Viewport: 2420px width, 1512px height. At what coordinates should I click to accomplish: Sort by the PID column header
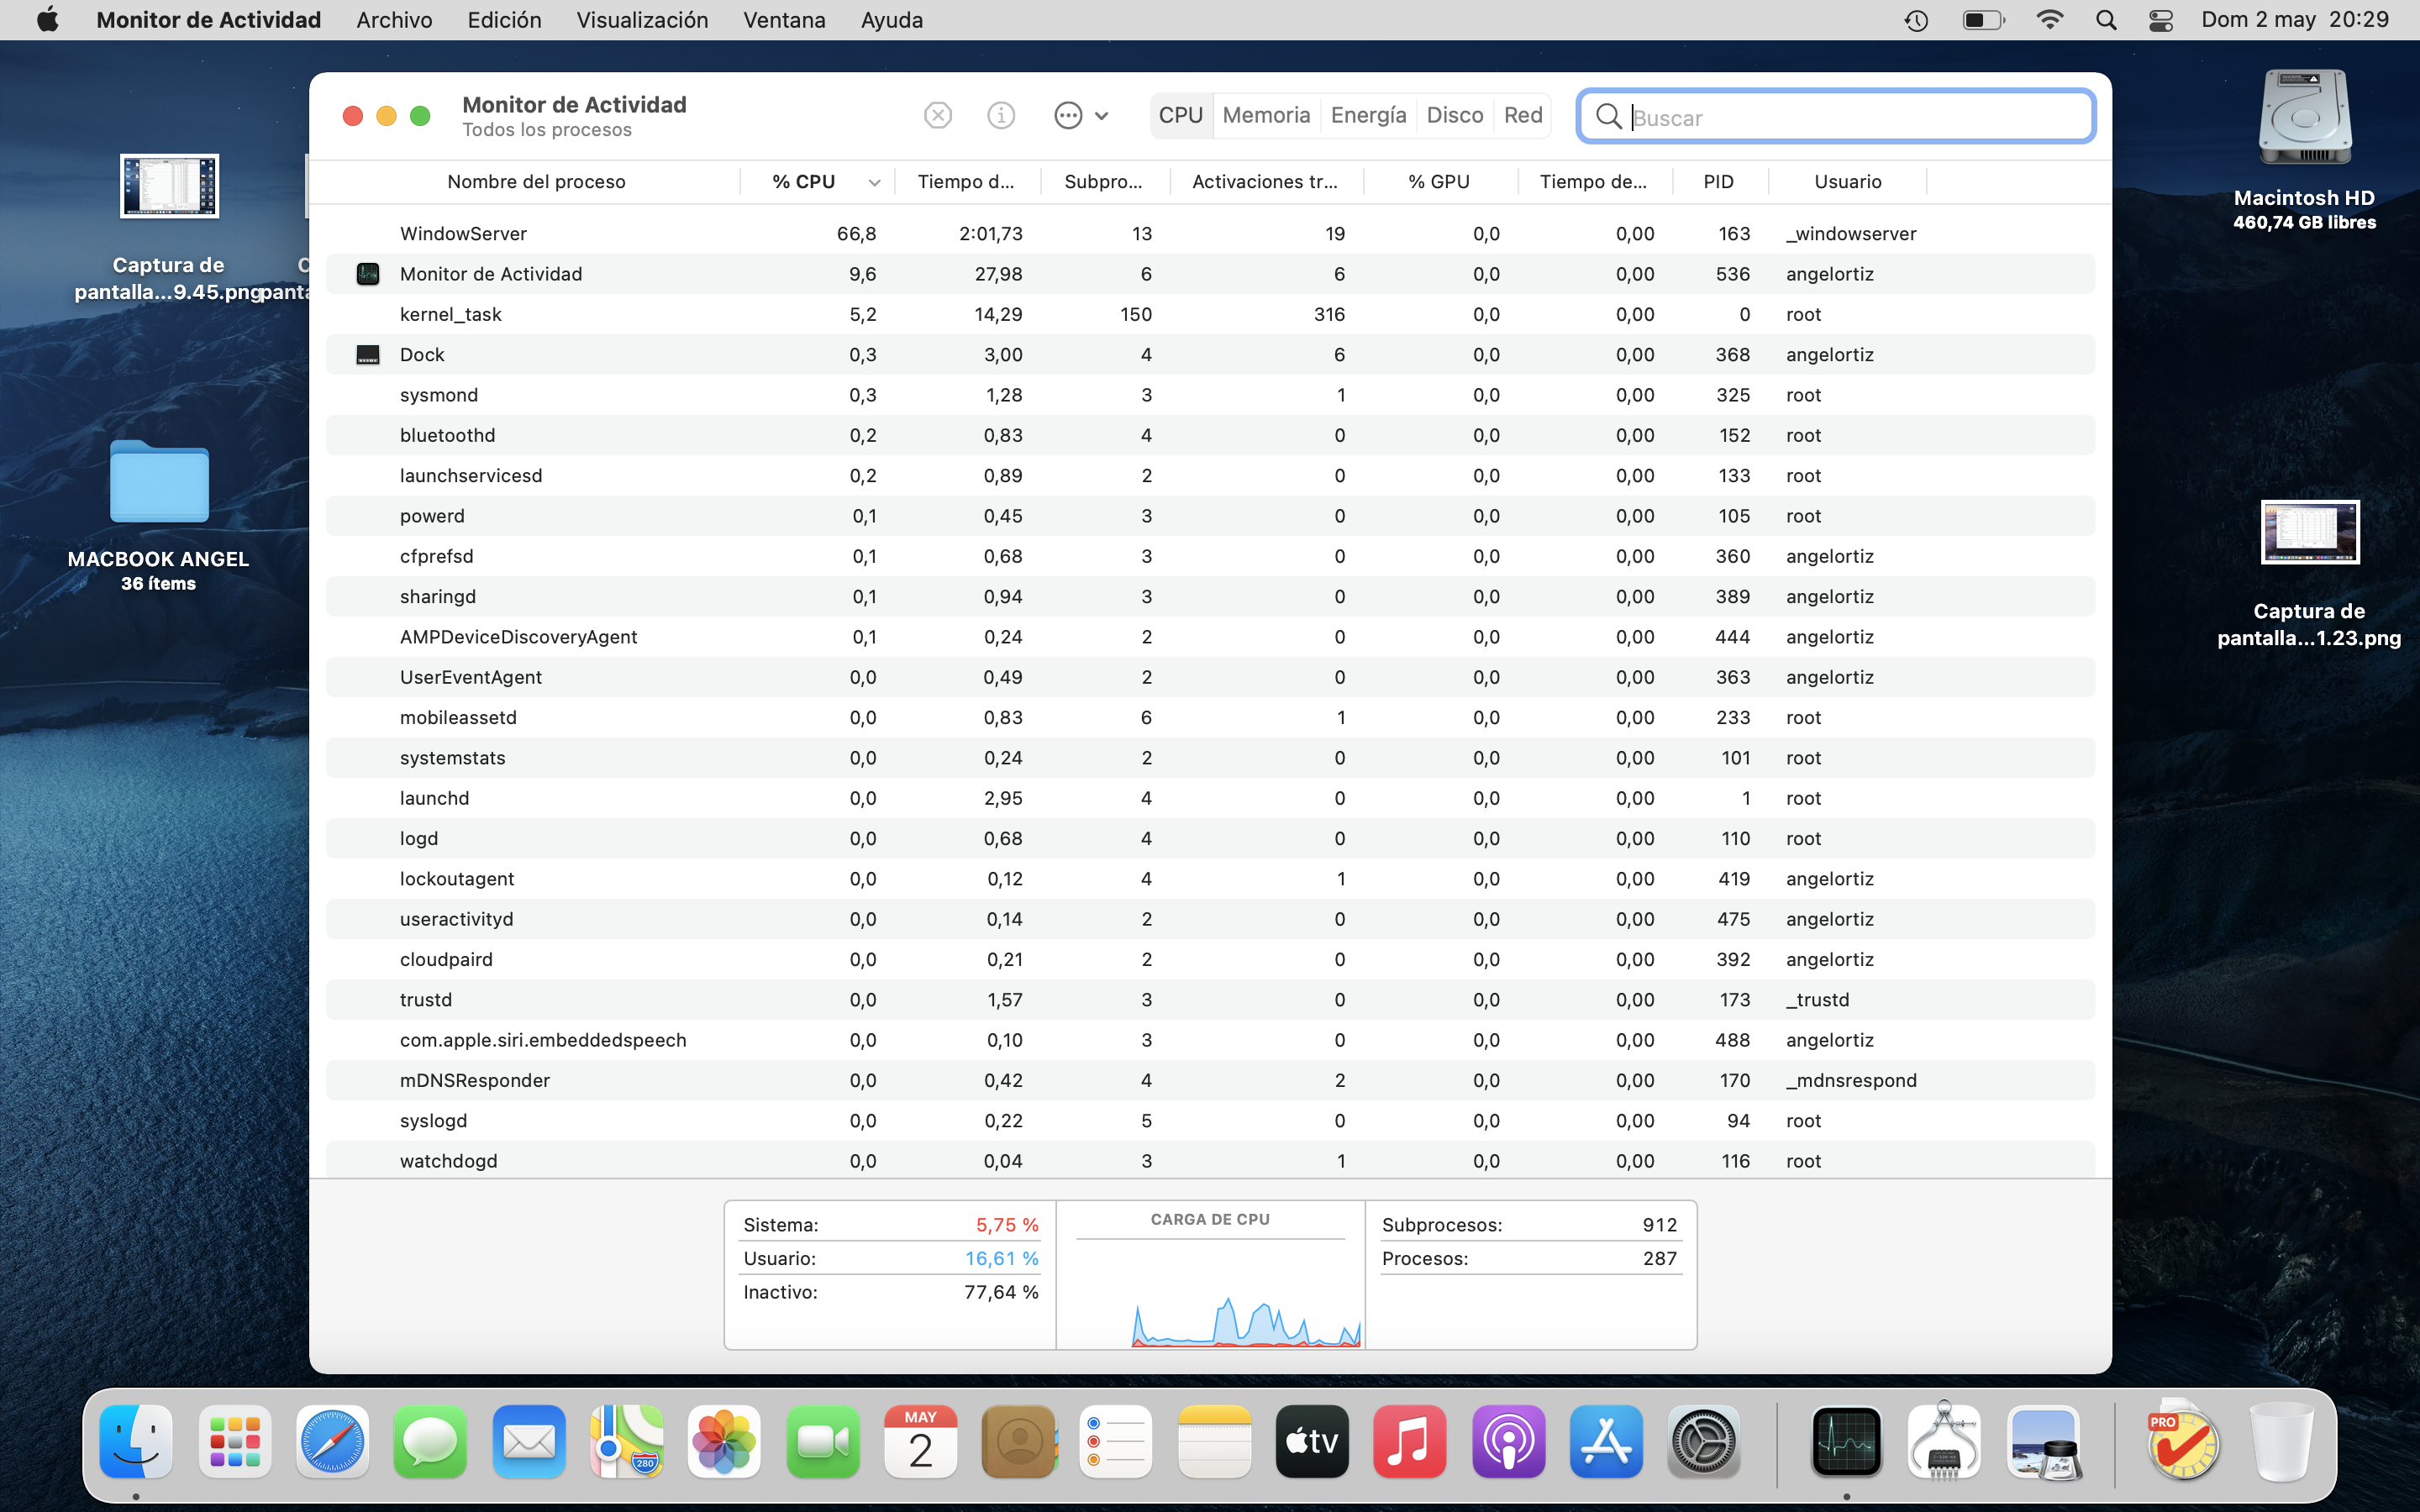pyautogui.click(x=1718, y=182)
